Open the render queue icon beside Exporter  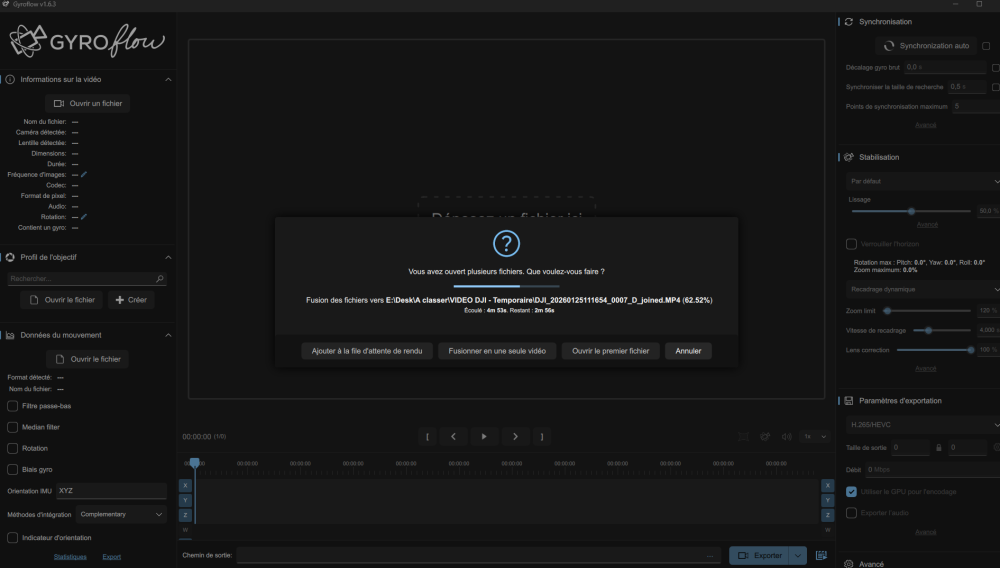821,555
